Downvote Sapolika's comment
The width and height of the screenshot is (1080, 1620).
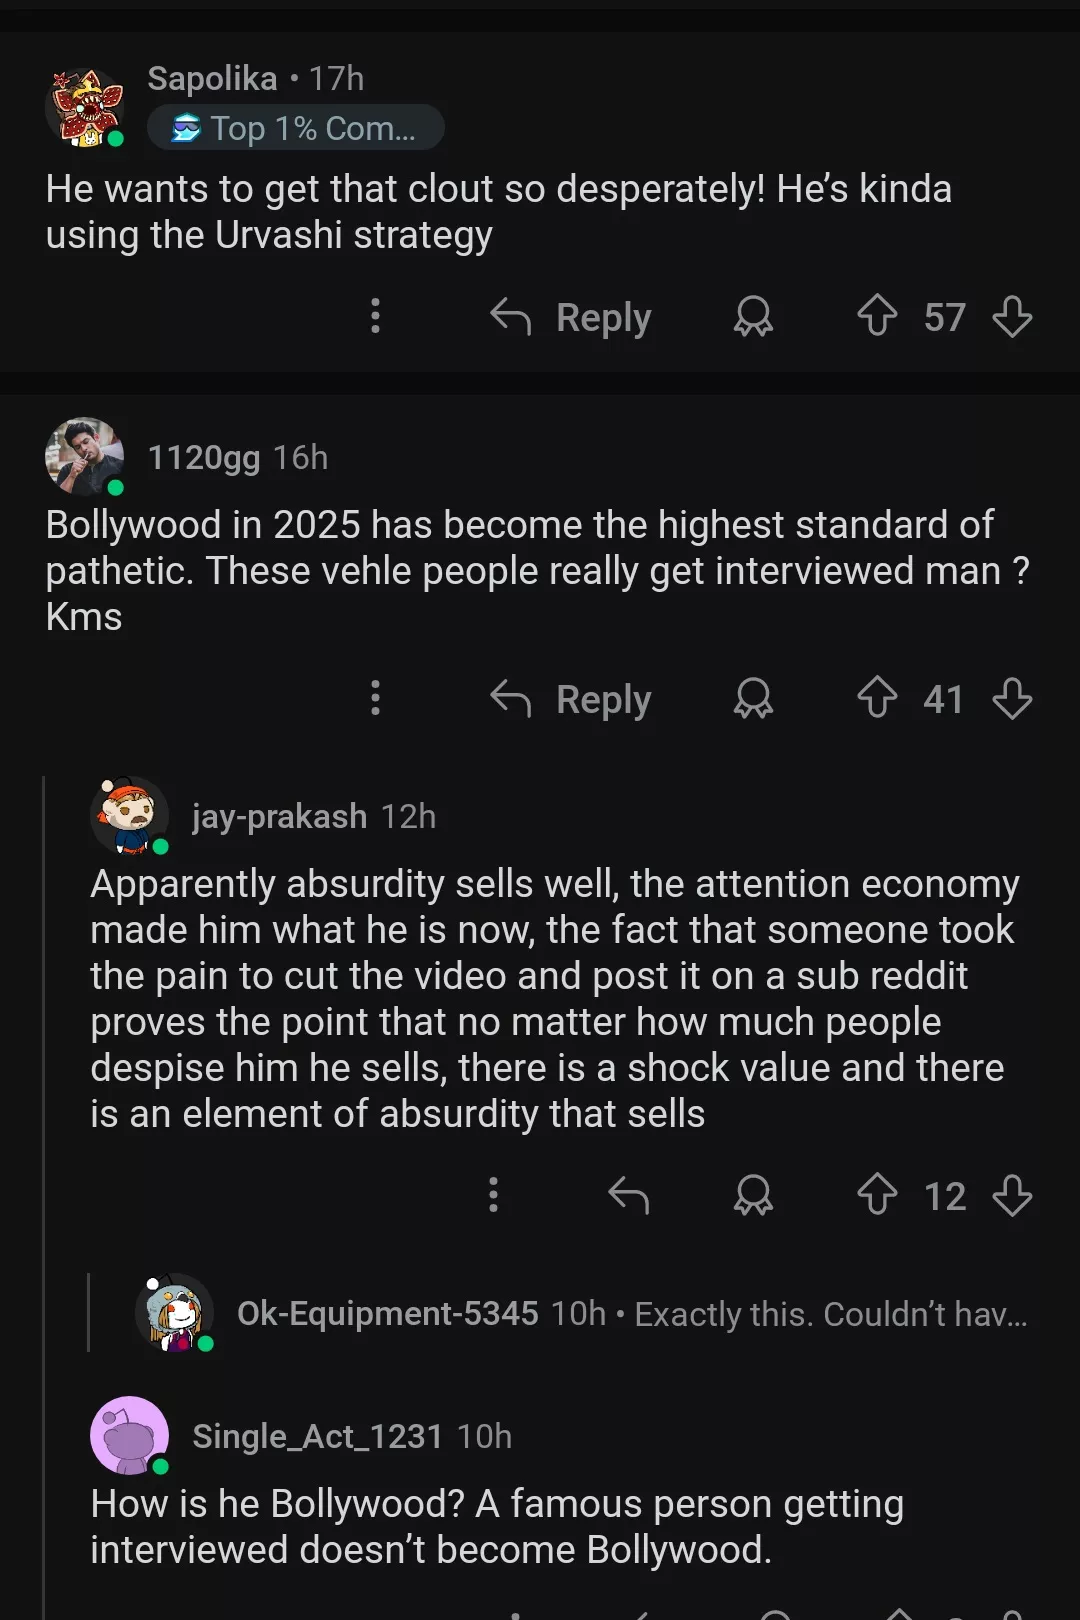click(1012, 316)
